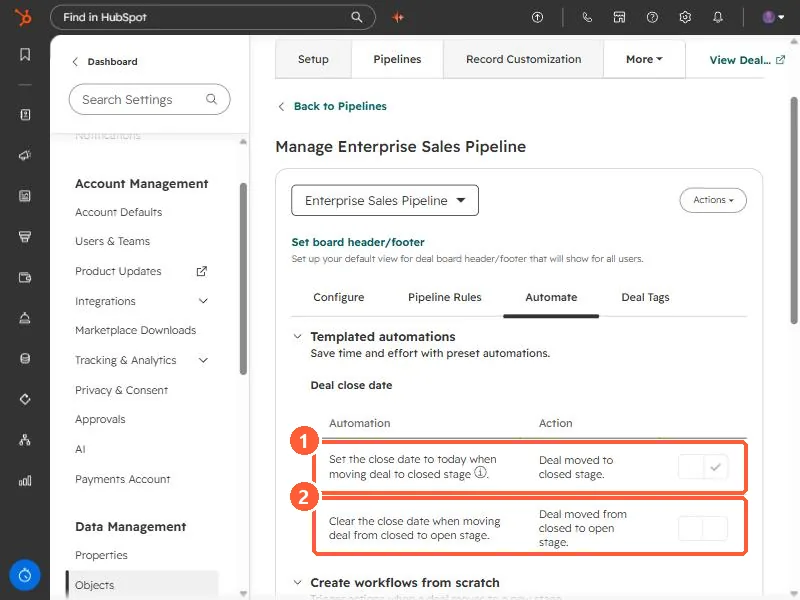Open Users & Teams settings

(112, 241)
